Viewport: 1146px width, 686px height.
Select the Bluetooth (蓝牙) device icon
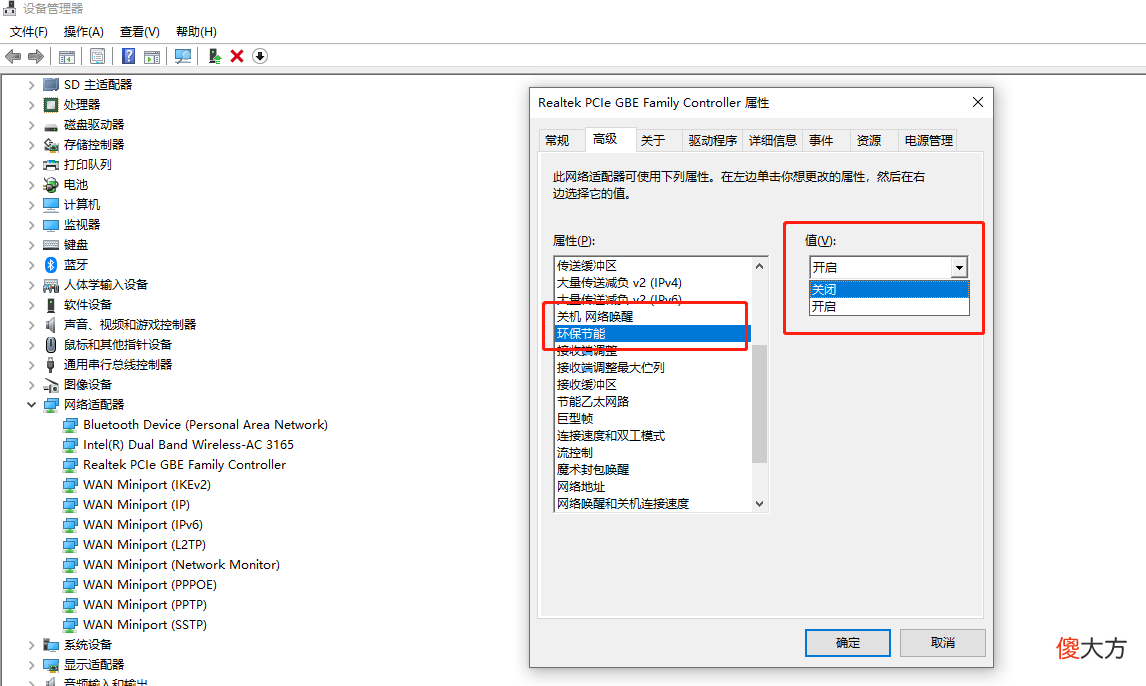pyautogui.click(x=50, y=264)
